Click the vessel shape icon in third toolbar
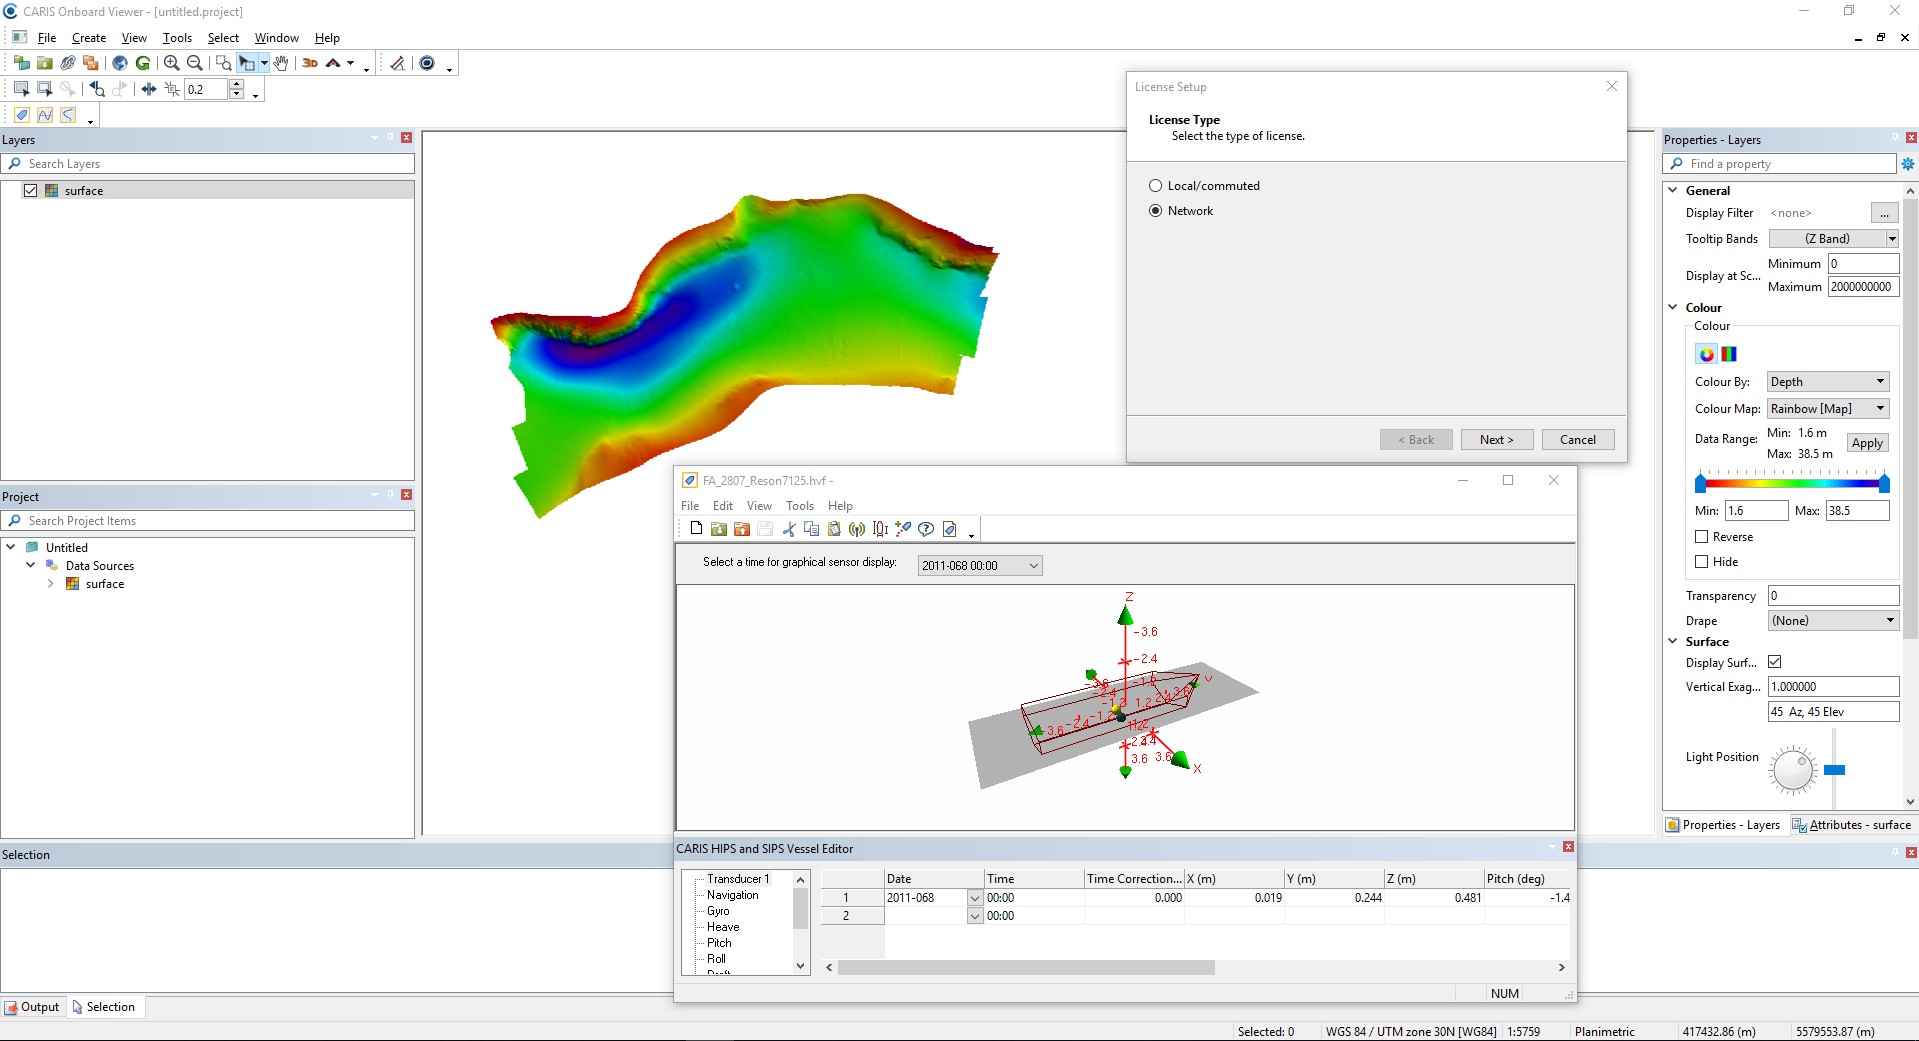Image resolution: width=1919 pixels, height=1041 pixels. tap(21, 115)
